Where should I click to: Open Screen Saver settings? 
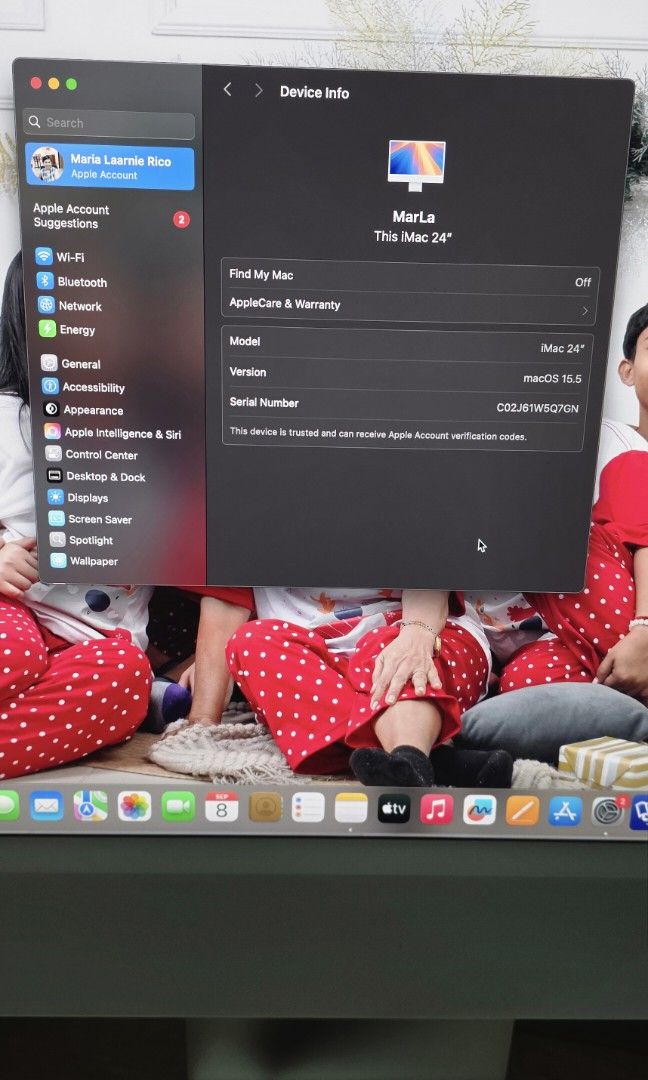pos(90,519)
